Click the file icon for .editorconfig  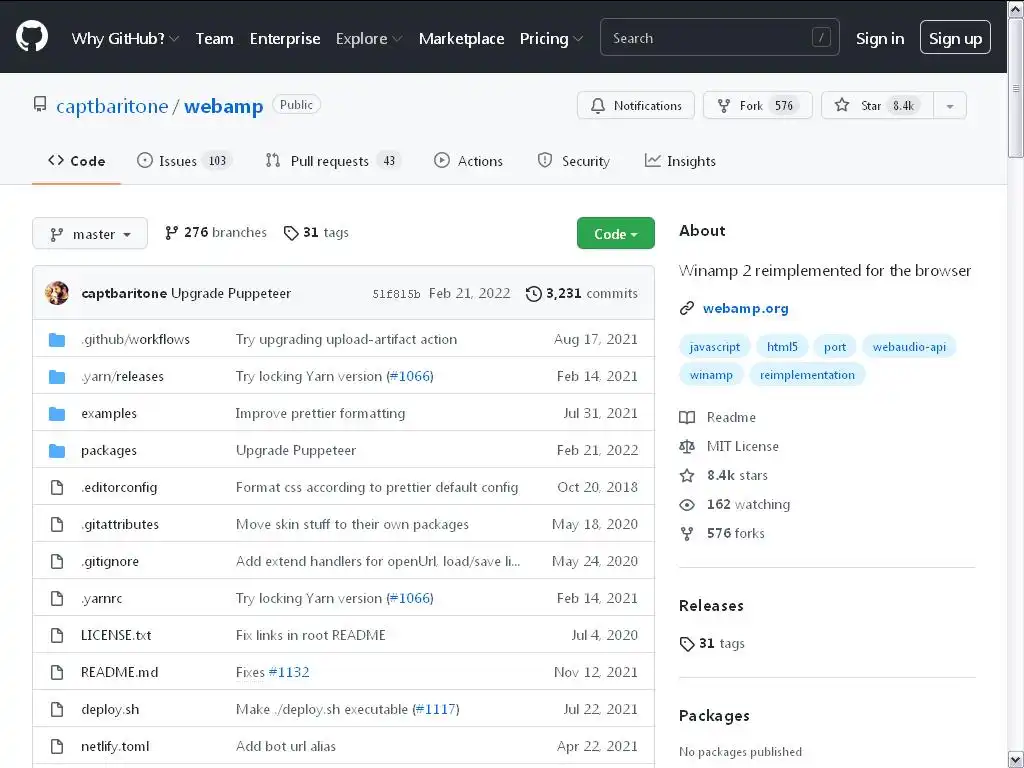pyautogui.click(x=57, y=487)
